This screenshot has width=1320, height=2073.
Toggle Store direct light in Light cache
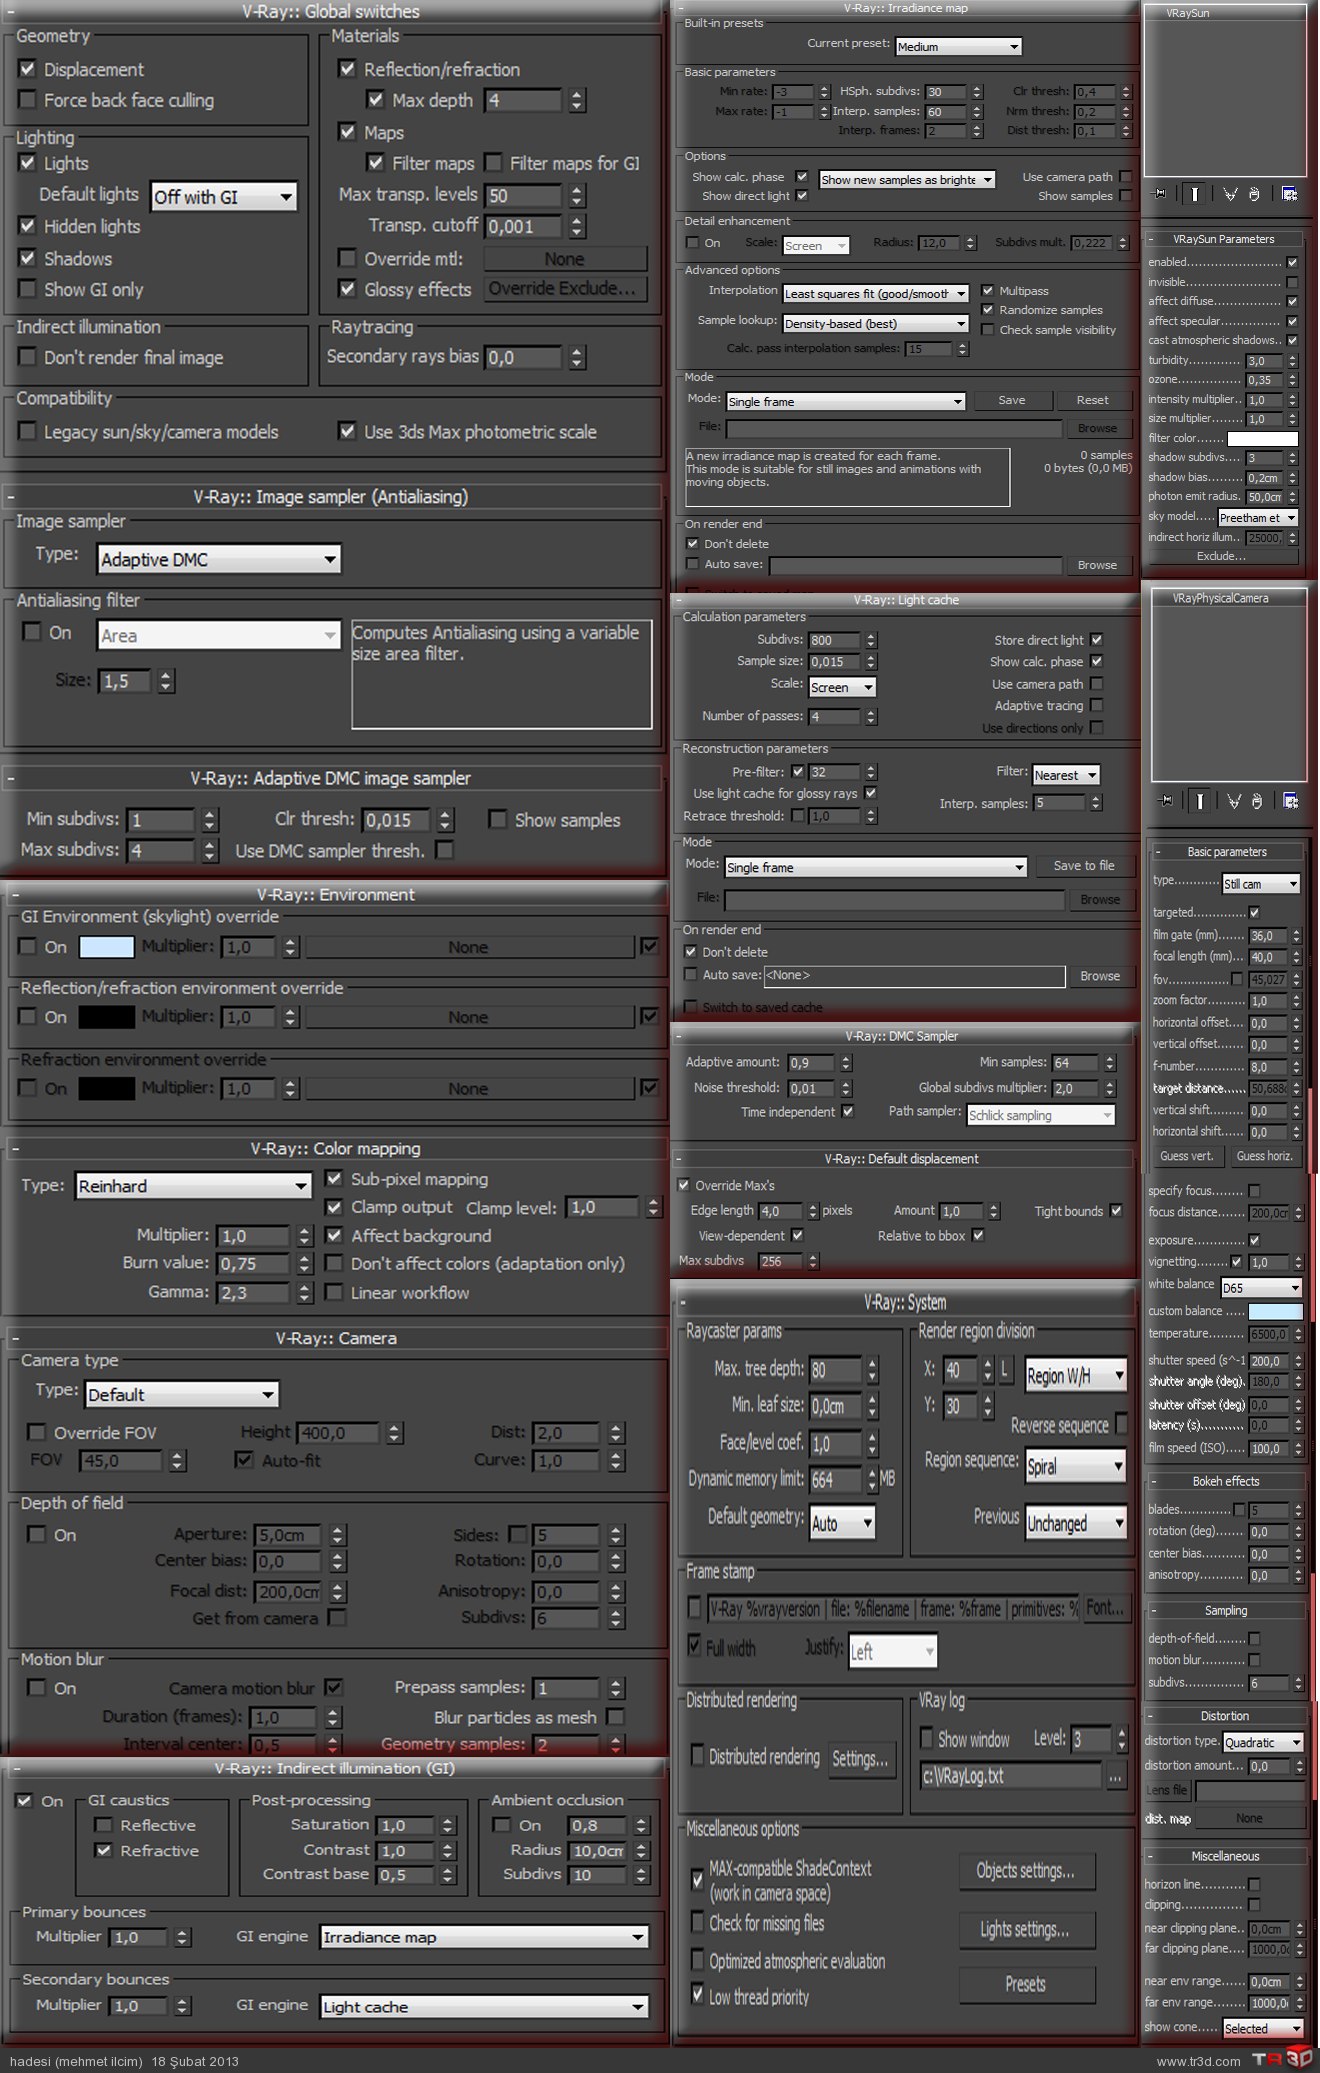click(1097, 640)
